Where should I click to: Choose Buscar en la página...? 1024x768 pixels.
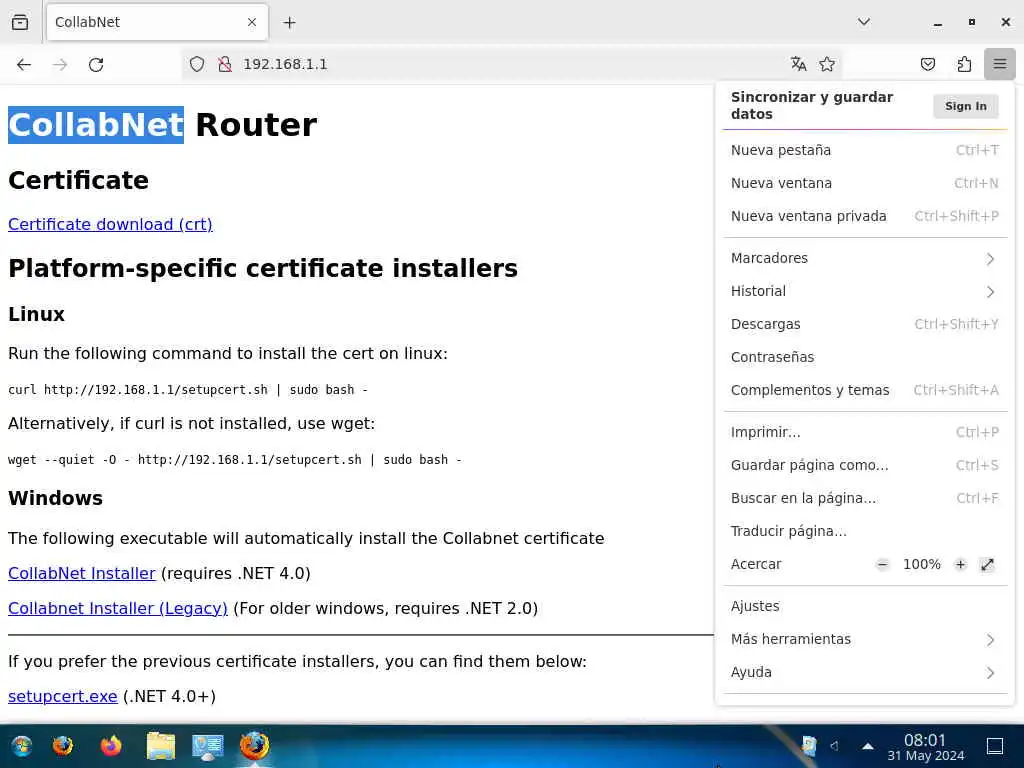coord(865,498)
